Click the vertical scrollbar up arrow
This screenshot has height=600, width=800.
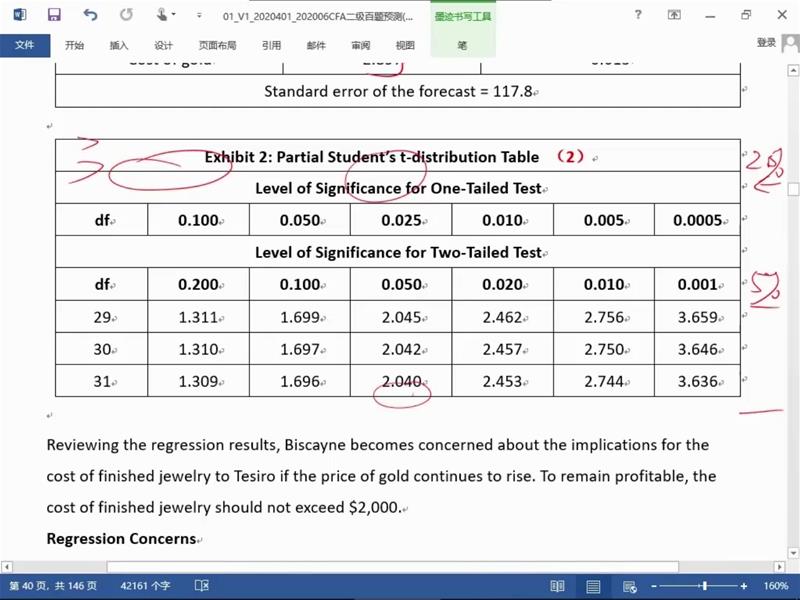click(793, 70)
